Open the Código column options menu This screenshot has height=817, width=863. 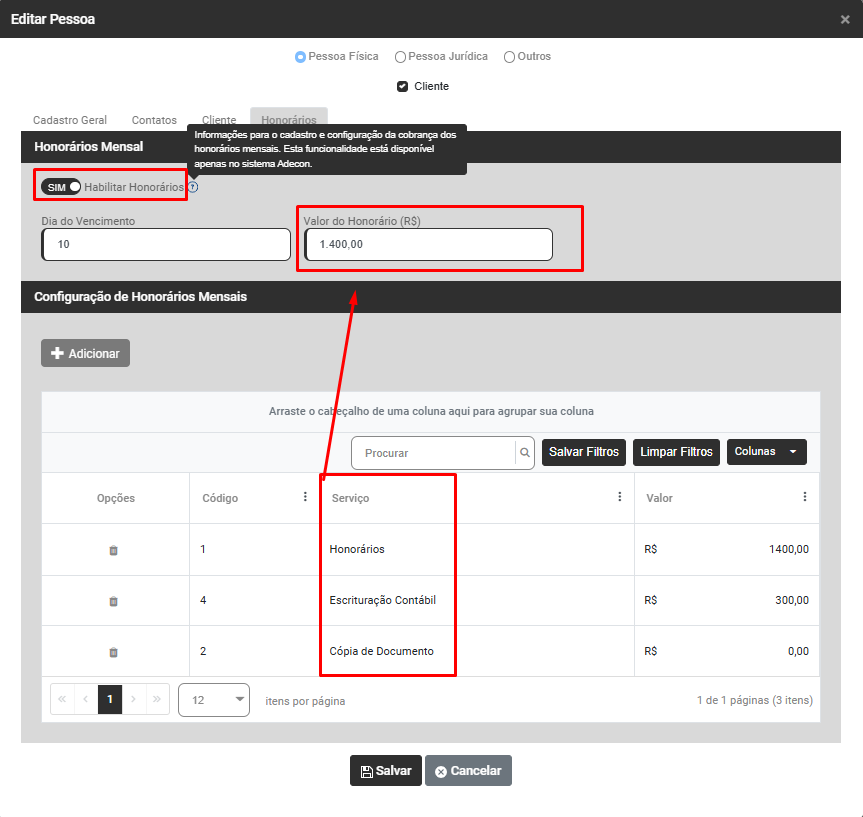pyautogui.click(x=305, y=497)
